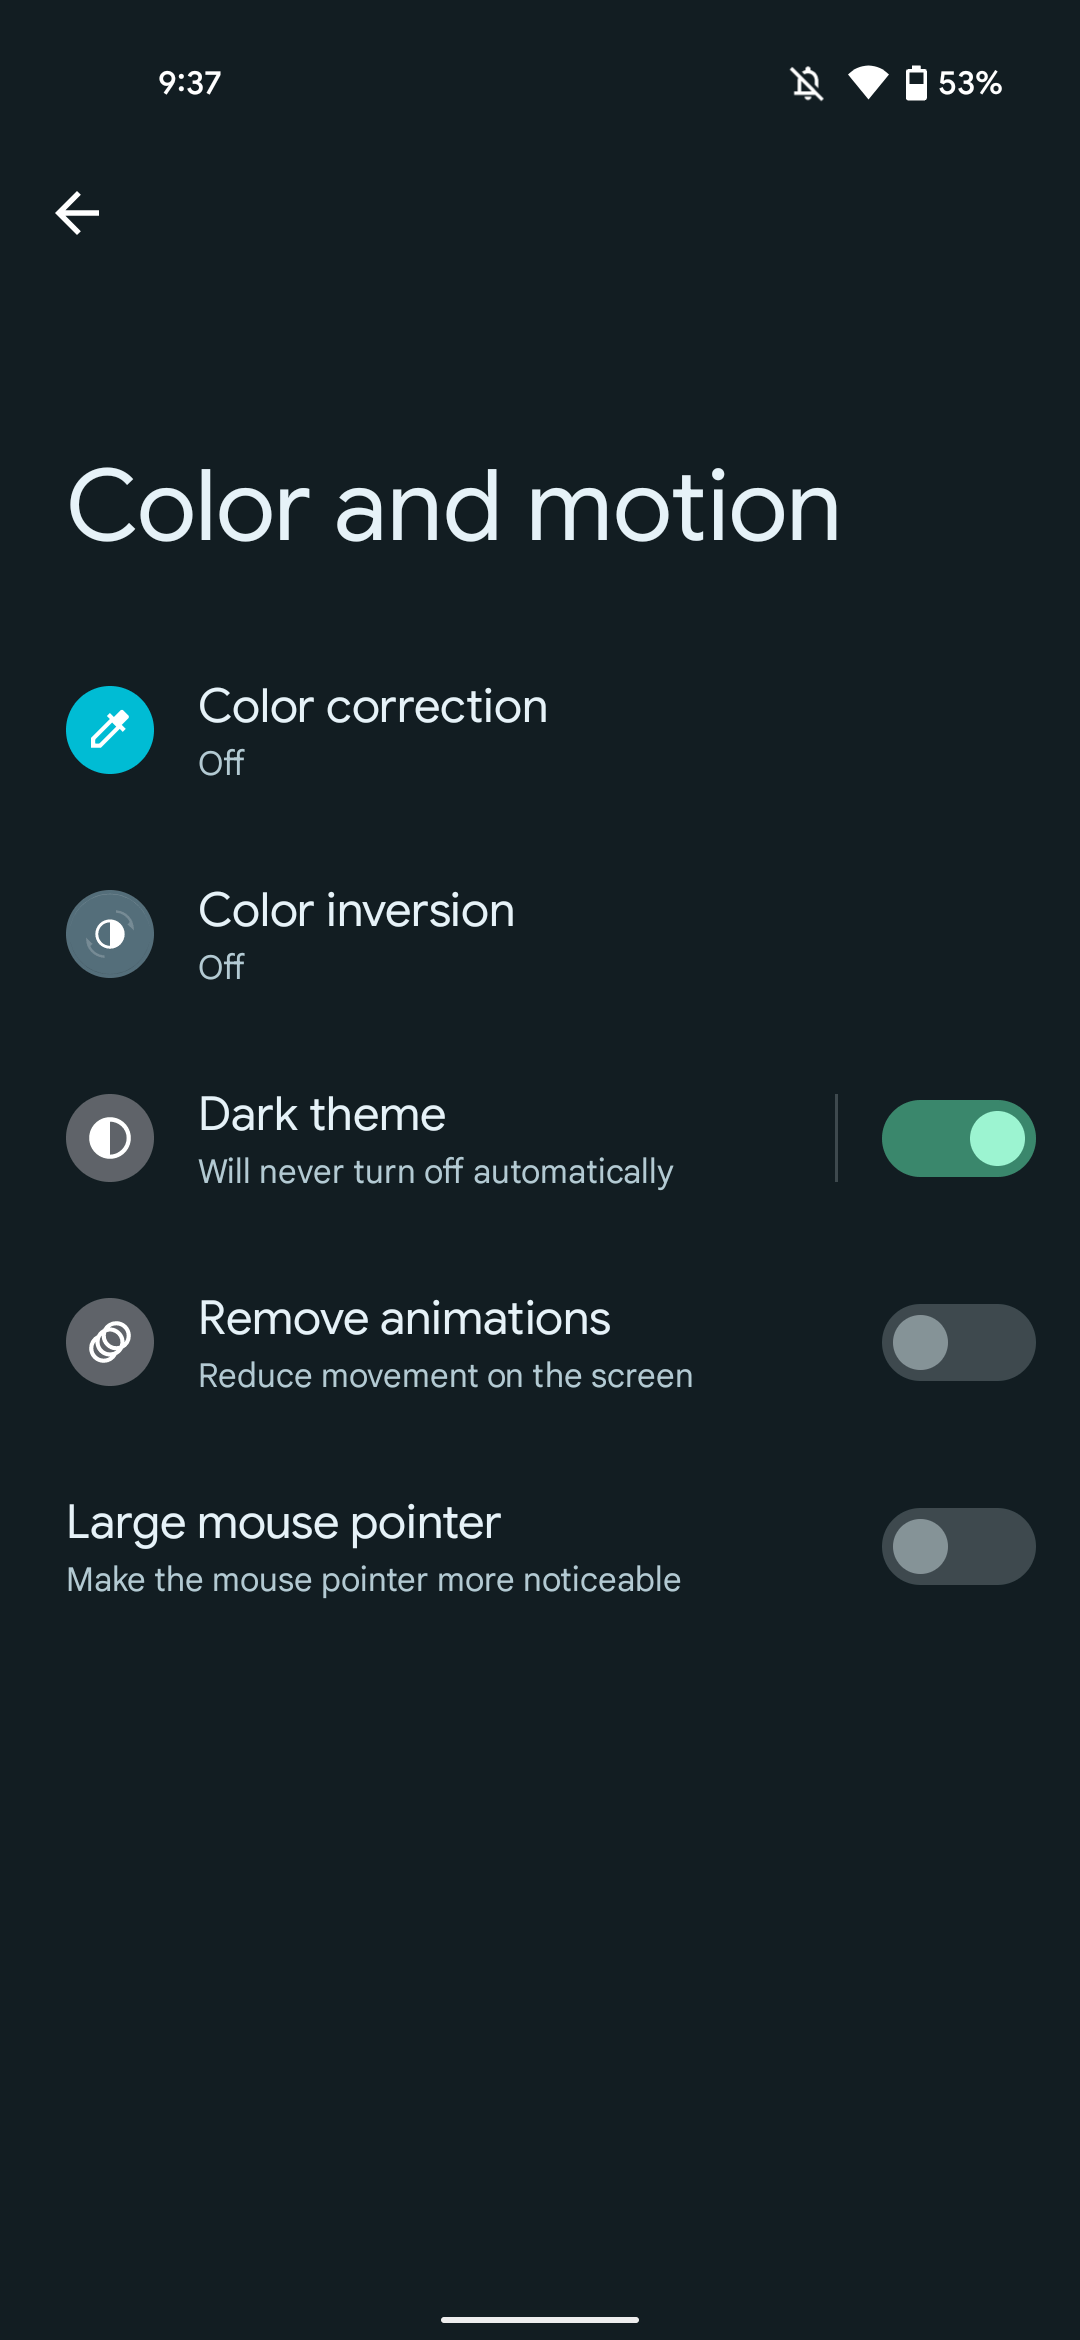1080x2340 pixels.
Task: Tap the Remove animations rings icon
Action: point(110,1342)
